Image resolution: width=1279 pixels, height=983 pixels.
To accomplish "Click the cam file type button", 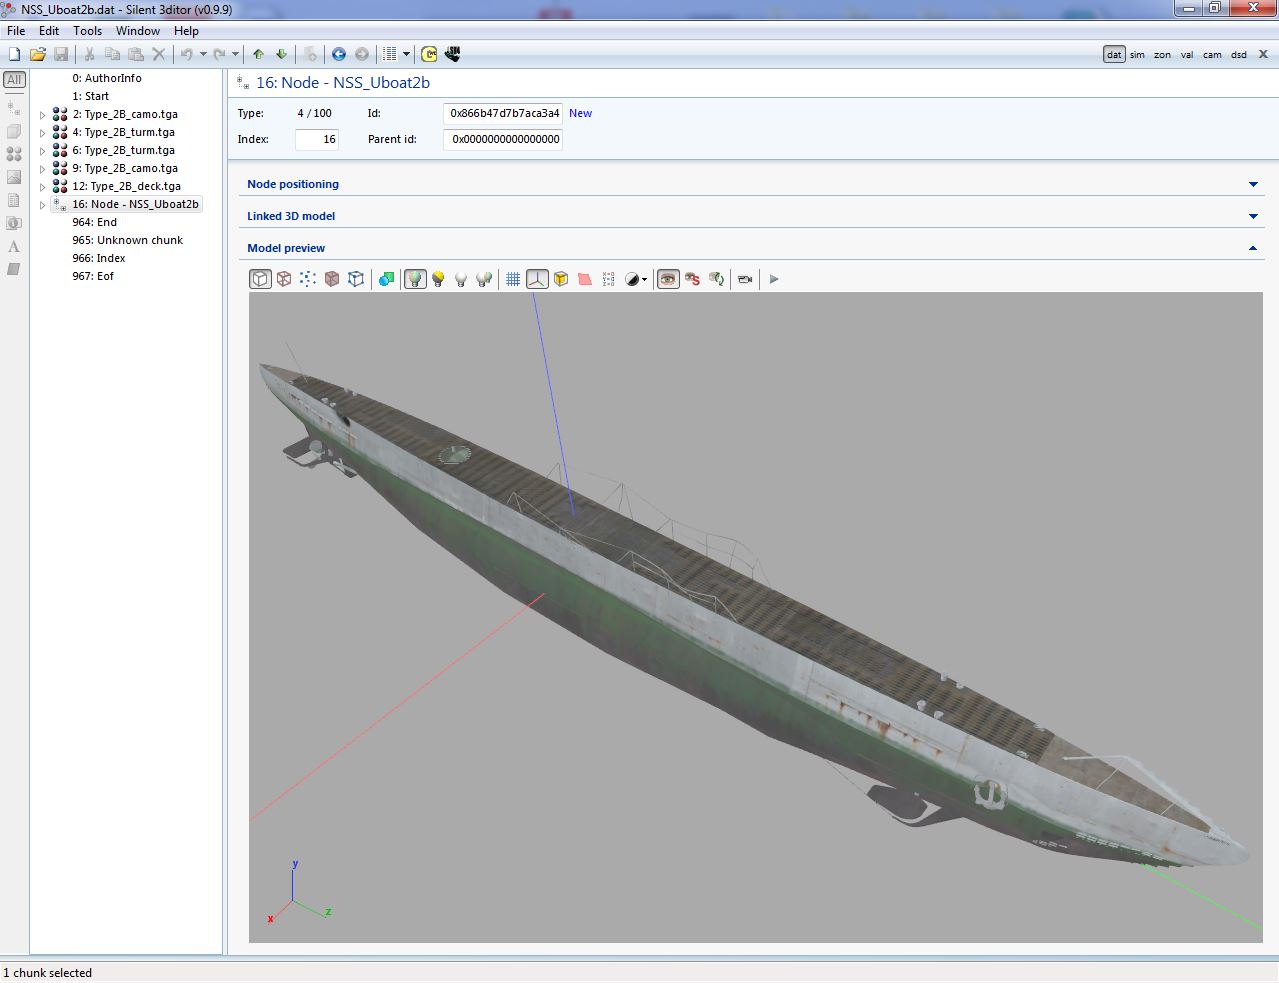I will (1212, 55).
